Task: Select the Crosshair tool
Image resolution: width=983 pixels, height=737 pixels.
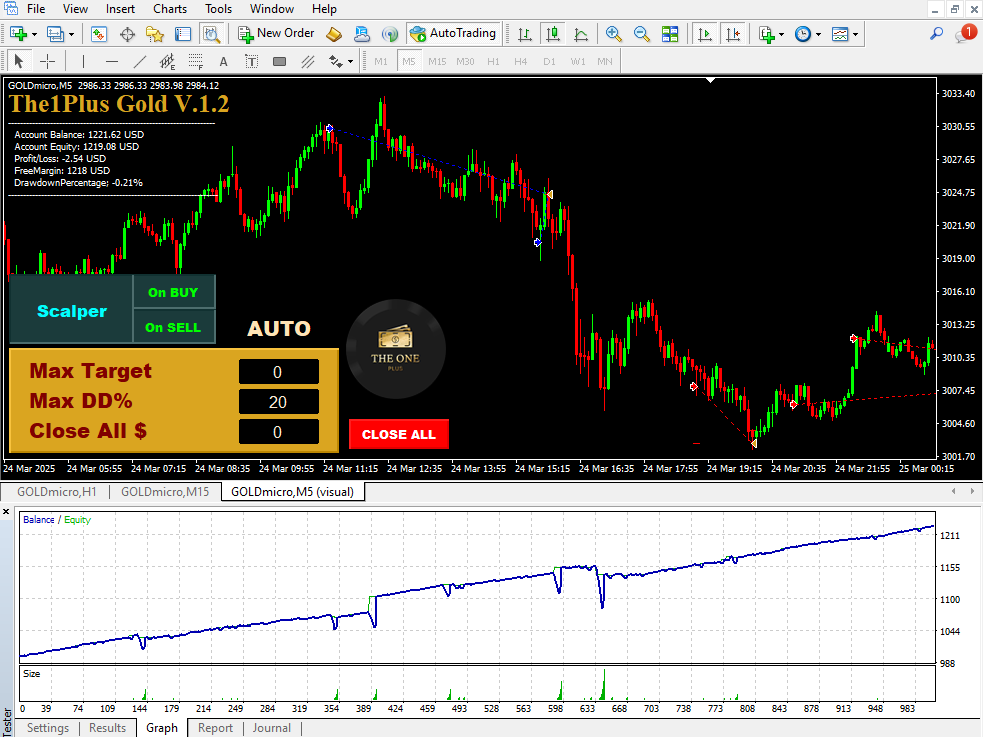Action: (47, 61)
